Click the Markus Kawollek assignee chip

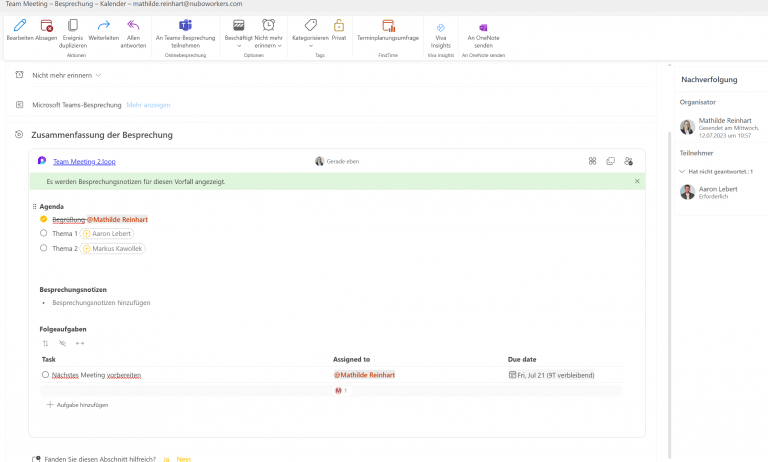(x=113, y=249)
